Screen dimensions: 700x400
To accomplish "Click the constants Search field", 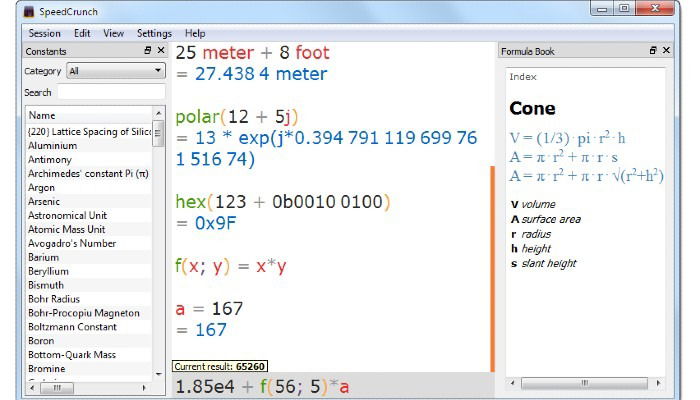I will pyautogui.click(x=111, y=92).
